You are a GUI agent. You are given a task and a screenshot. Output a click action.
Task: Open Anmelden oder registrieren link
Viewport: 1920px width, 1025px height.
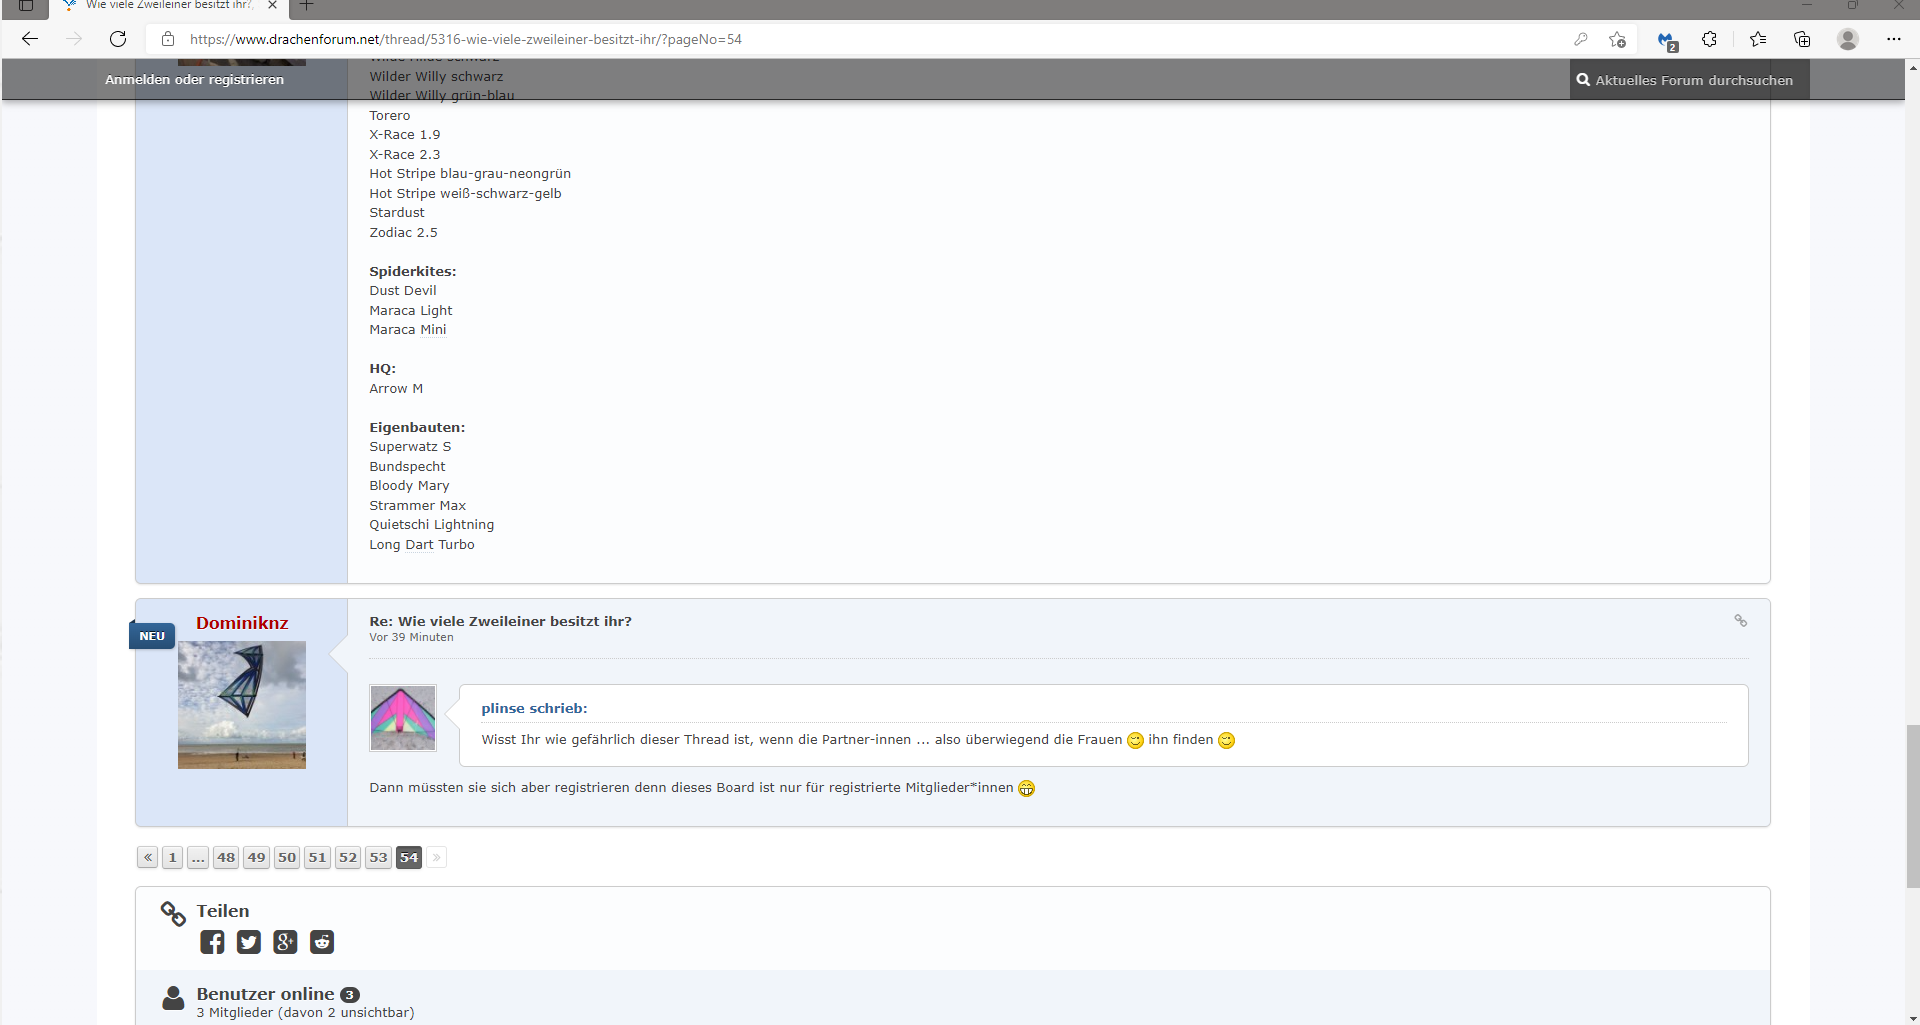pyautogui.click(x=194, y=80)
